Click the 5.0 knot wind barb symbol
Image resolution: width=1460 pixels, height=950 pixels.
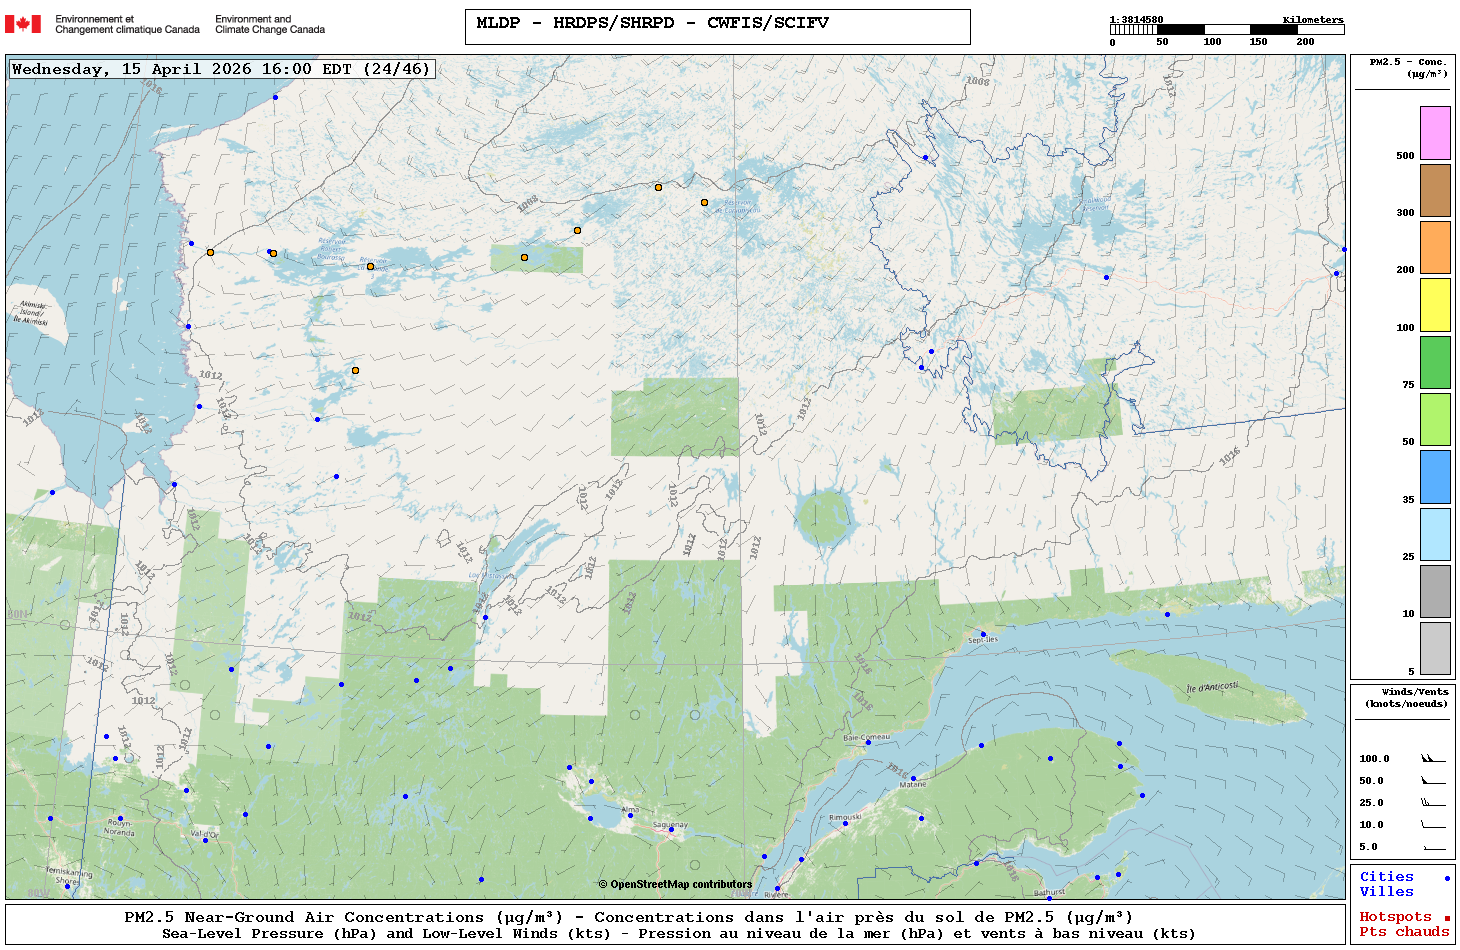[x=1433, y=847]
